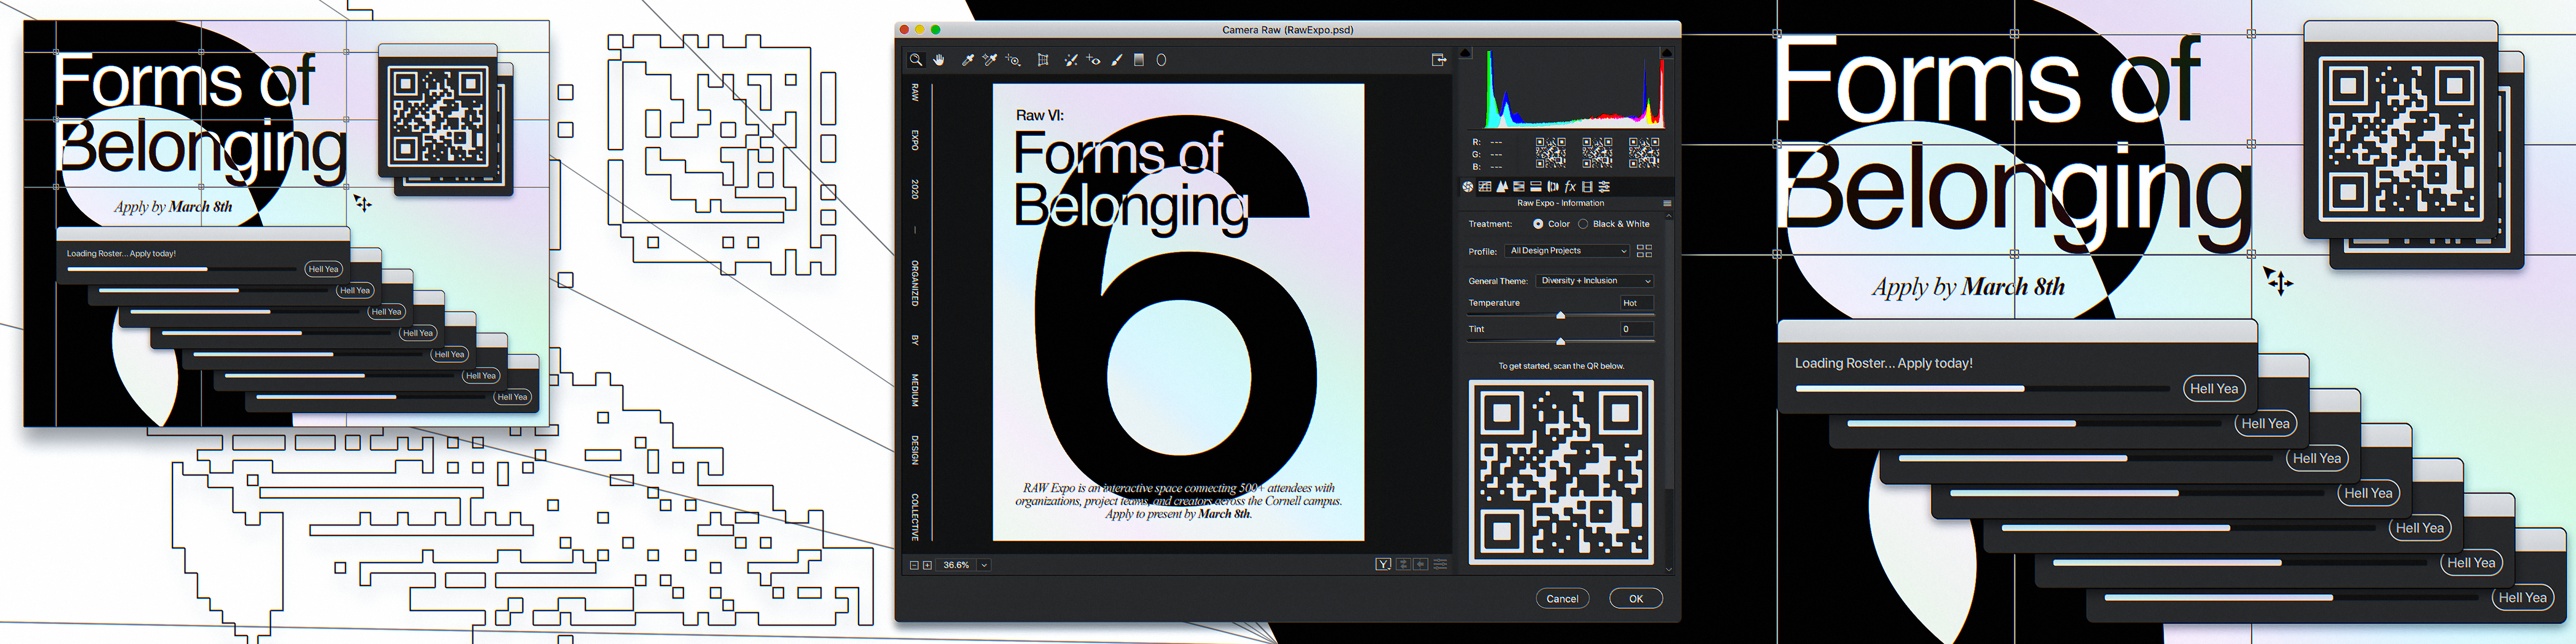
Task: Choose the Red Eye Removal tool
Action: point(1093,60)
